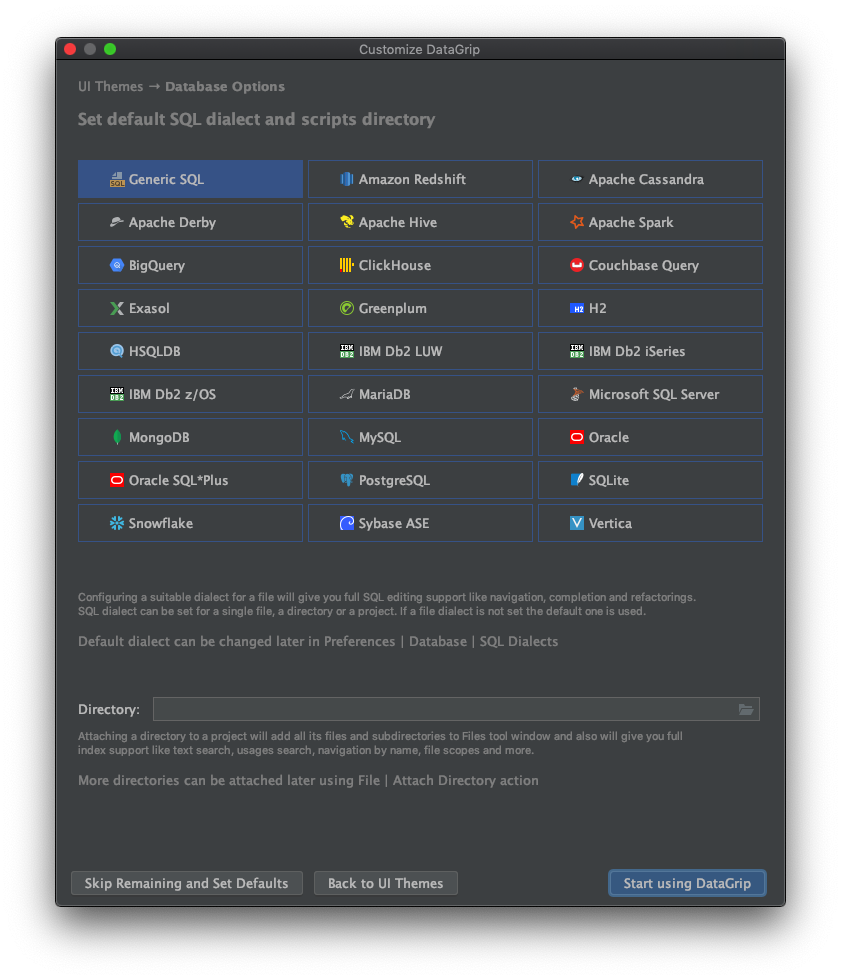Screen dimensions: 841x980
Task: Click the 'More directories can be attached' note
Action: pyautogui.click(x=308, y=780)
